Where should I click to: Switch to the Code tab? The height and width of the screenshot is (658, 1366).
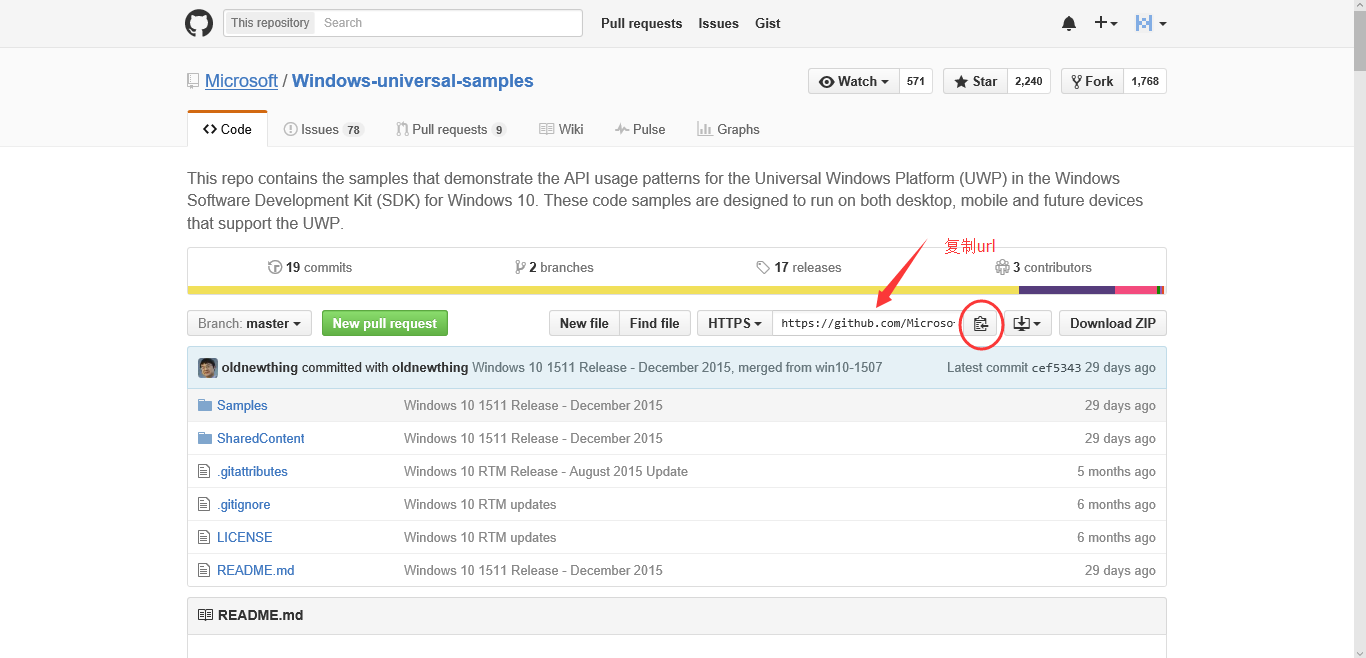click(x=227, y=129)
